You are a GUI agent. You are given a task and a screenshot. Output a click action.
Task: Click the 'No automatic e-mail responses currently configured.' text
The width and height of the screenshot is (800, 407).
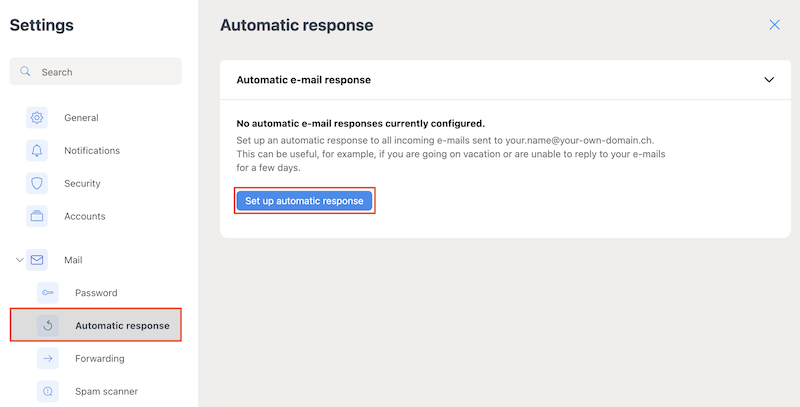click(360, 123)
